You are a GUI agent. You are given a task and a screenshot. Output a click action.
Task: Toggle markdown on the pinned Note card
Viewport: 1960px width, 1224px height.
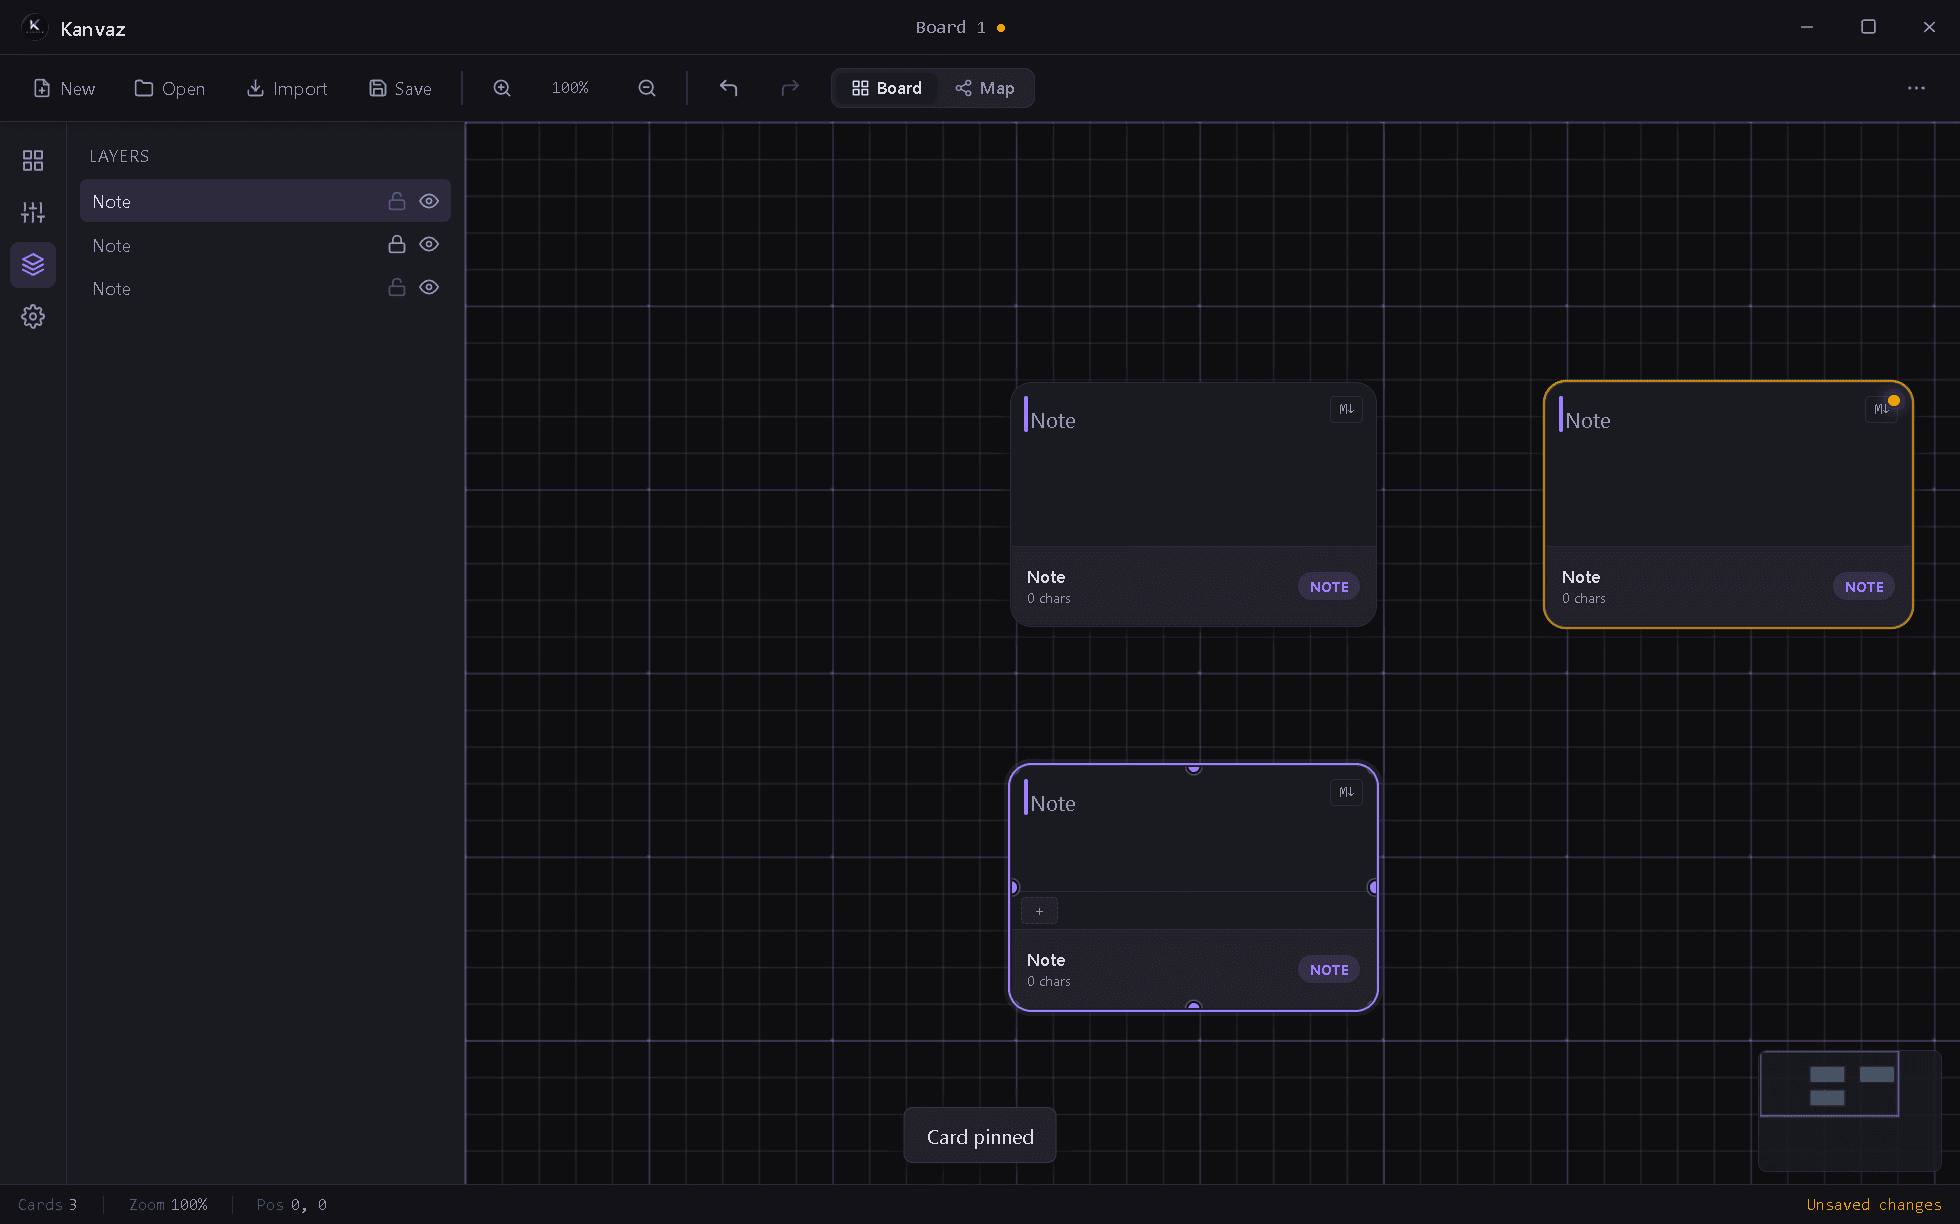click(x=1880, y=409)
